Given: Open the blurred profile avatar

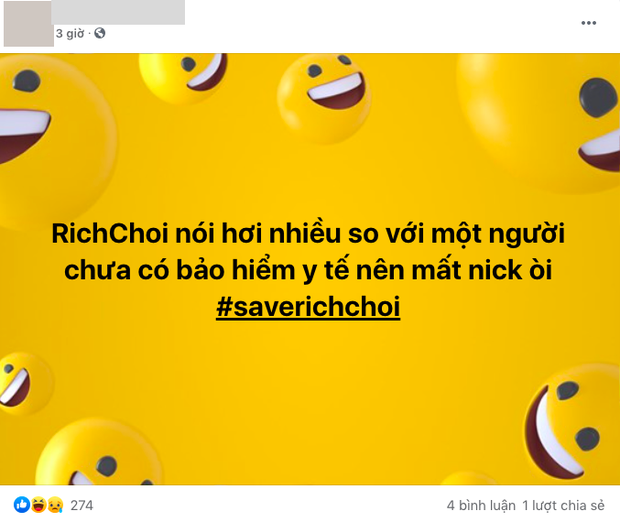Looking at the screenshot, I should click(28, 24).
